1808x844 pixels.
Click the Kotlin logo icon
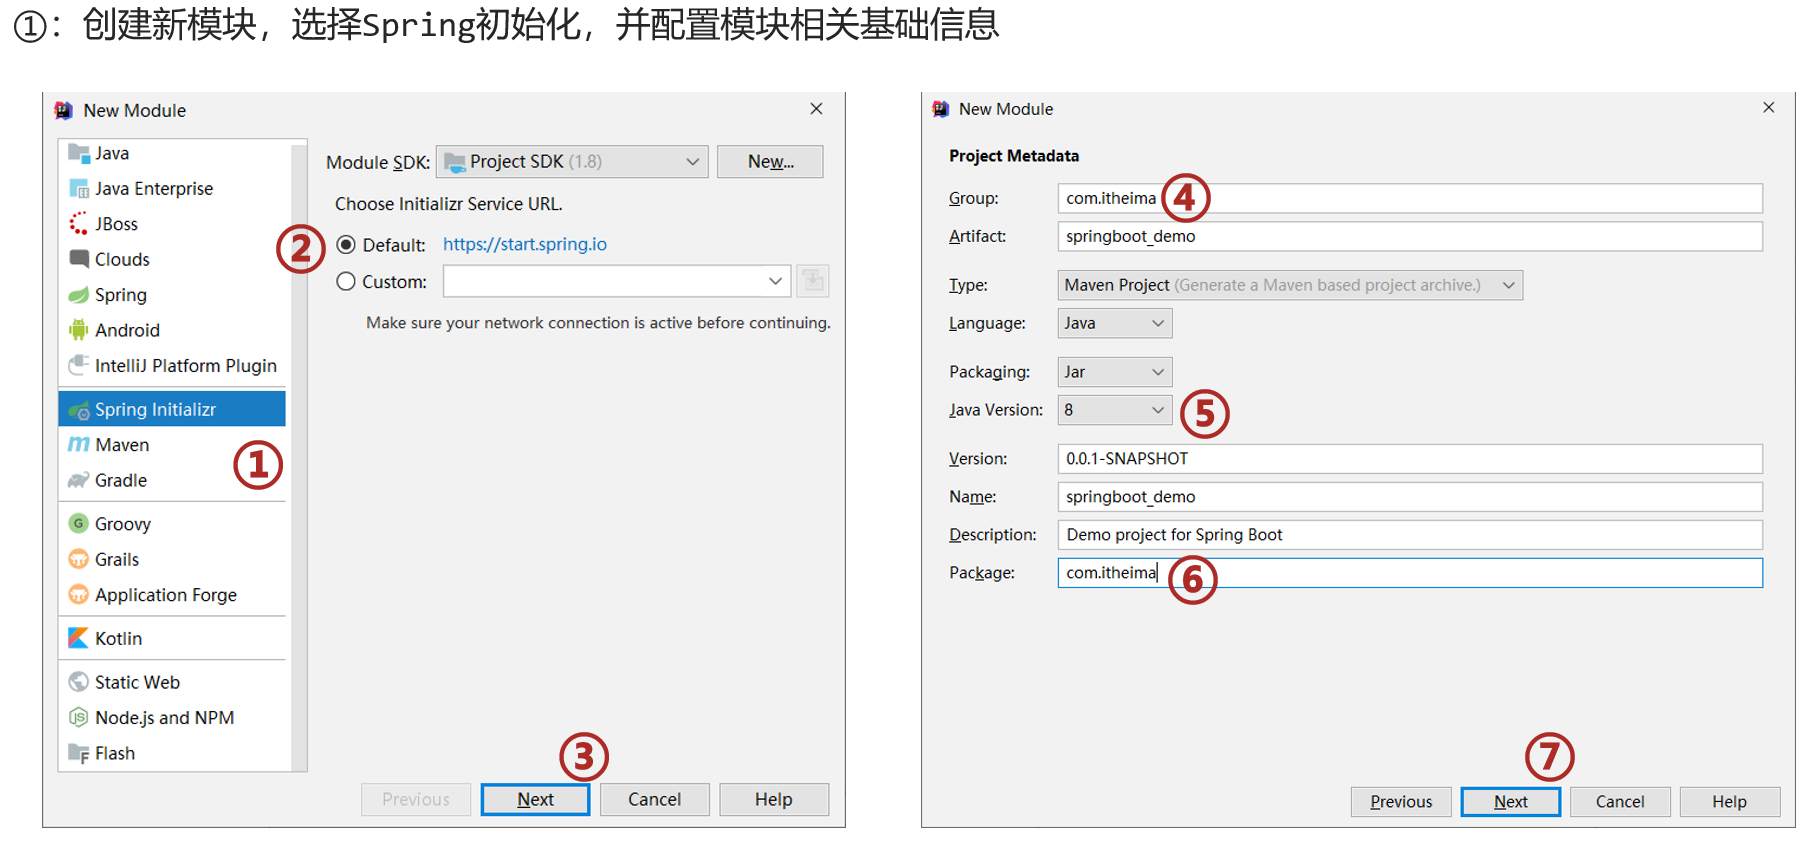click(78, 638)
